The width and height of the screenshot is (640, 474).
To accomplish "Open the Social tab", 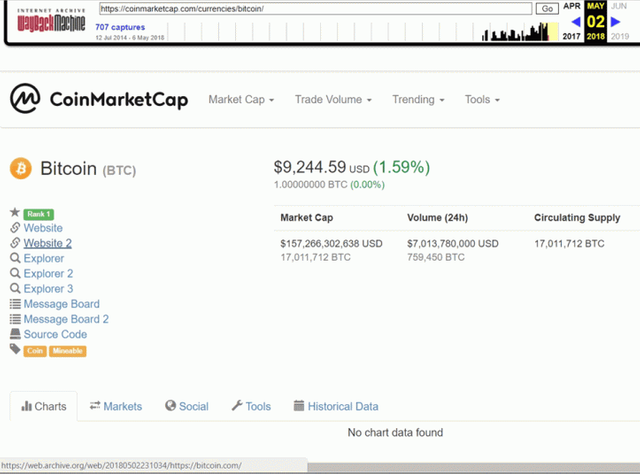I will pos(187,406).
